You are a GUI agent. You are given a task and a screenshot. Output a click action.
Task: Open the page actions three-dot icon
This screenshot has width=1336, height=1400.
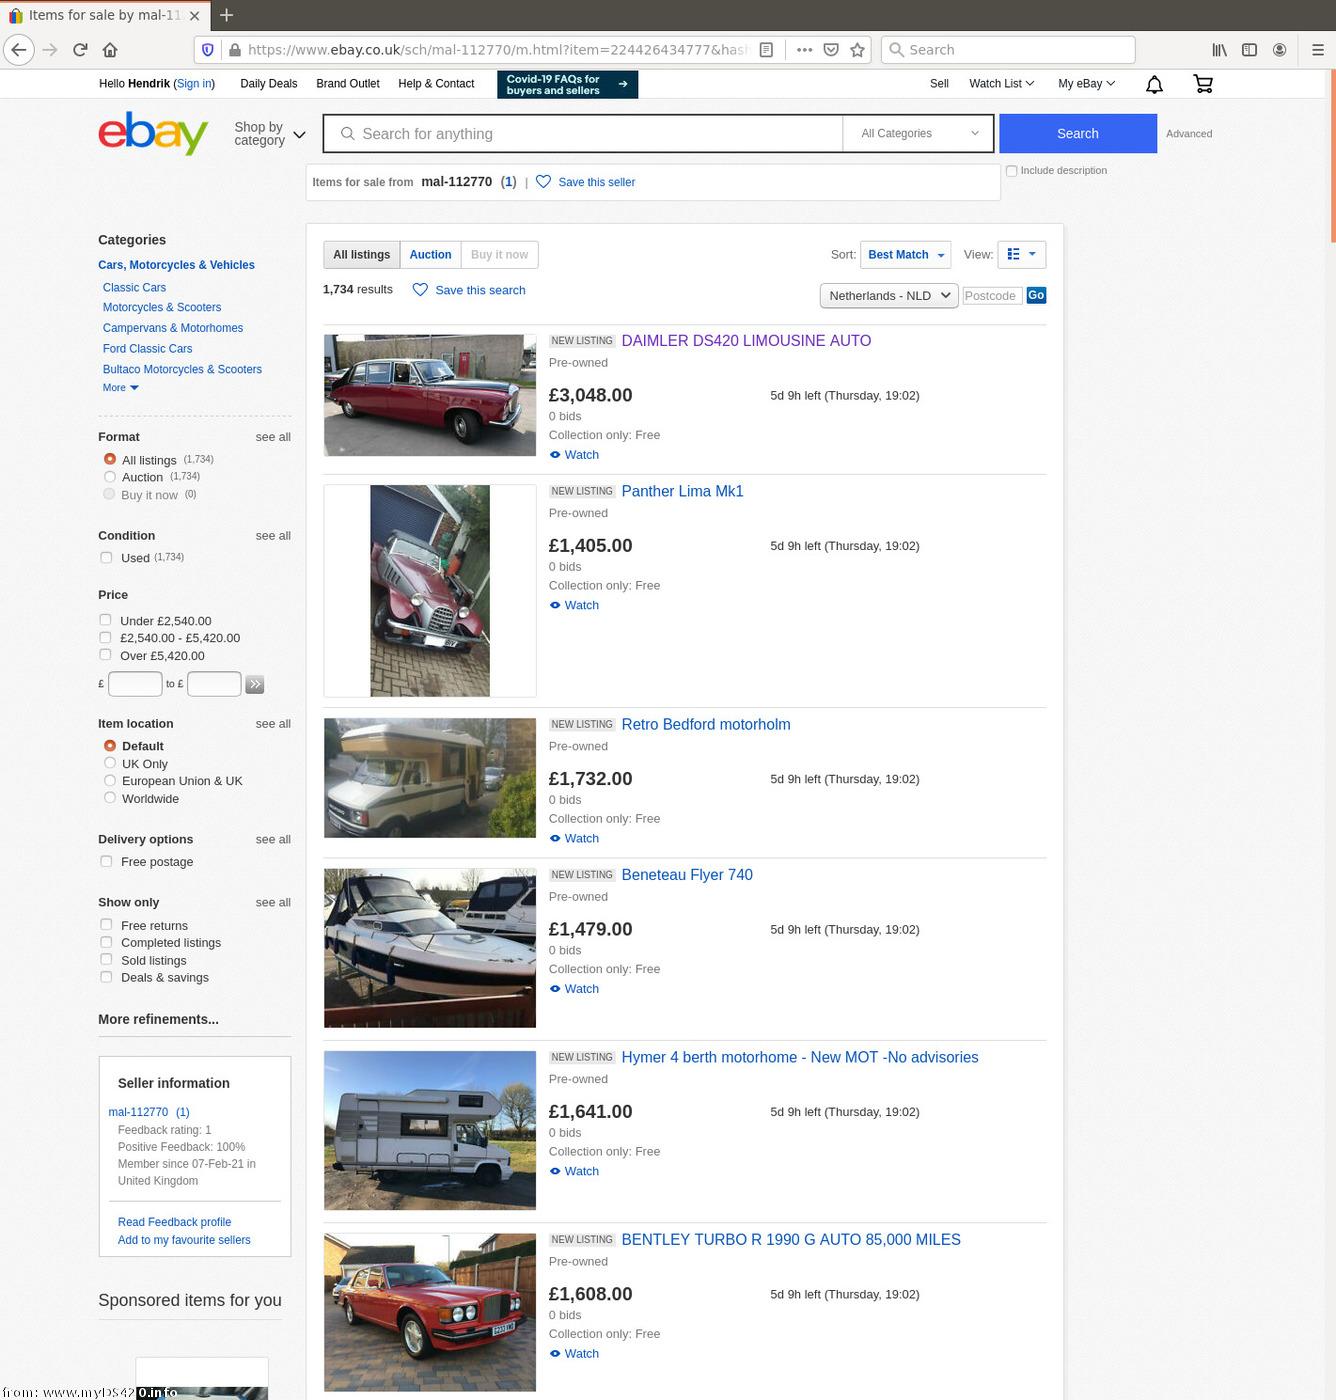tap(804, 49)
